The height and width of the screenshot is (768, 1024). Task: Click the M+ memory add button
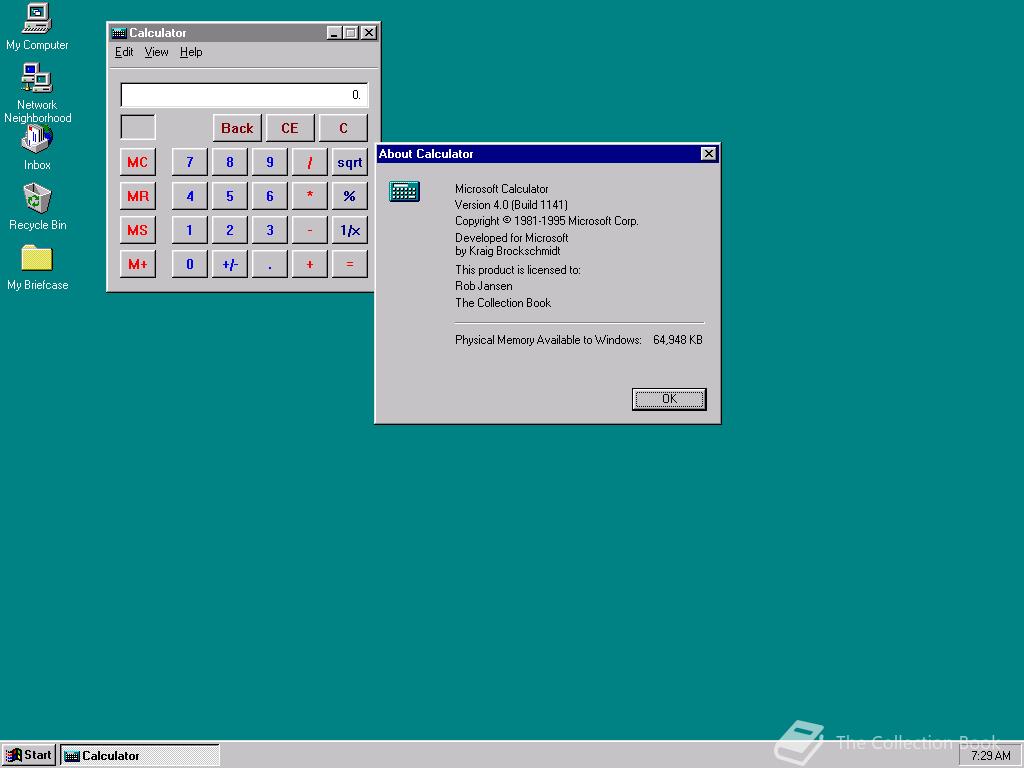click(138, 264)
